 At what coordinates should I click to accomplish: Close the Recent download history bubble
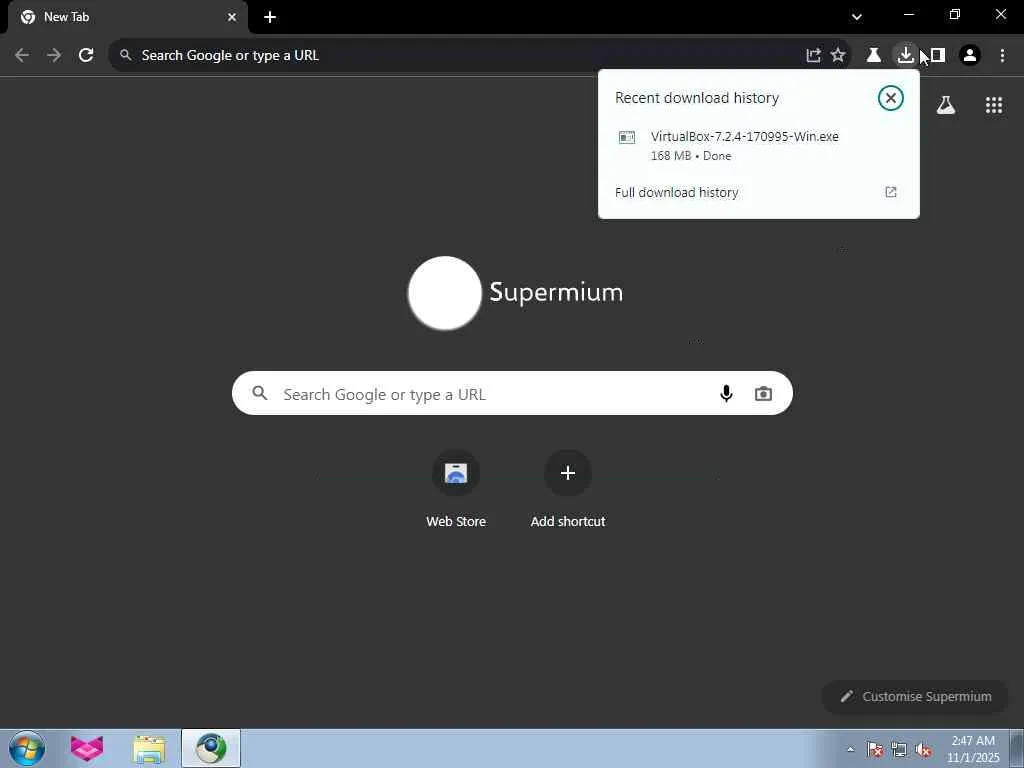coord(890,98)
